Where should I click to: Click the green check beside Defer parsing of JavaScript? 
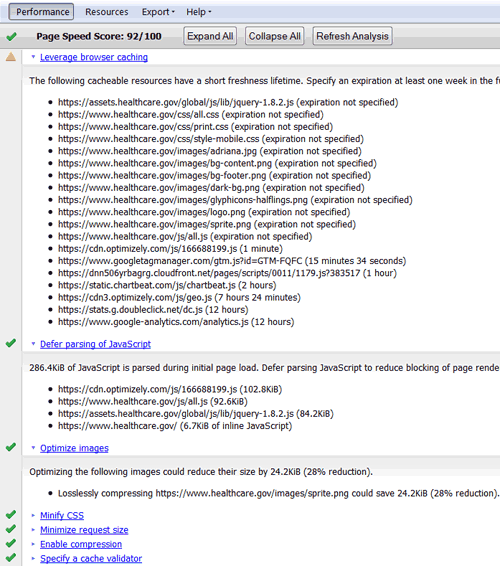point(11,343)
